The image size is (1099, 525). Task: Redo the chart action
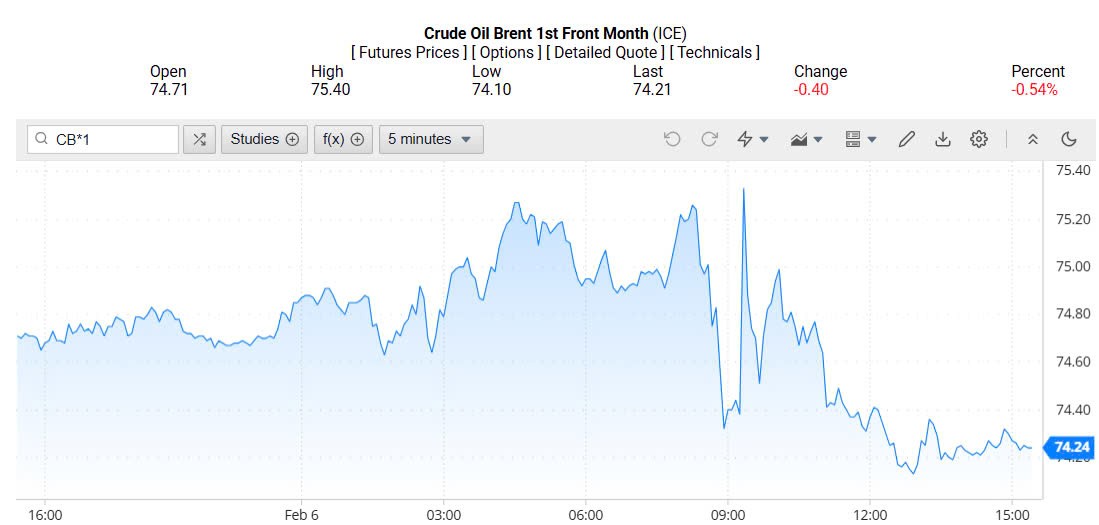(709, 139)
